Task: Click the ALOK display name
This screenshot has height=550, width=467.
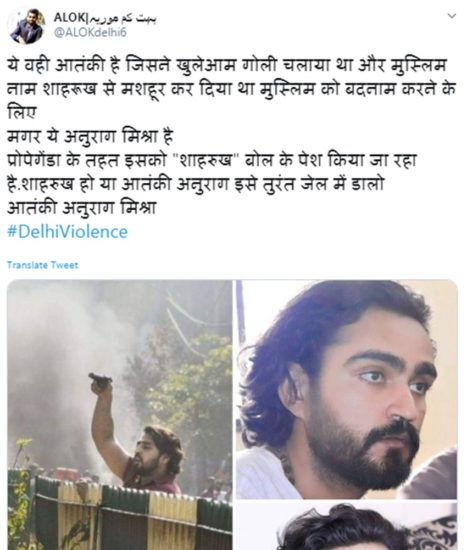Action: [x=69, y=18]
